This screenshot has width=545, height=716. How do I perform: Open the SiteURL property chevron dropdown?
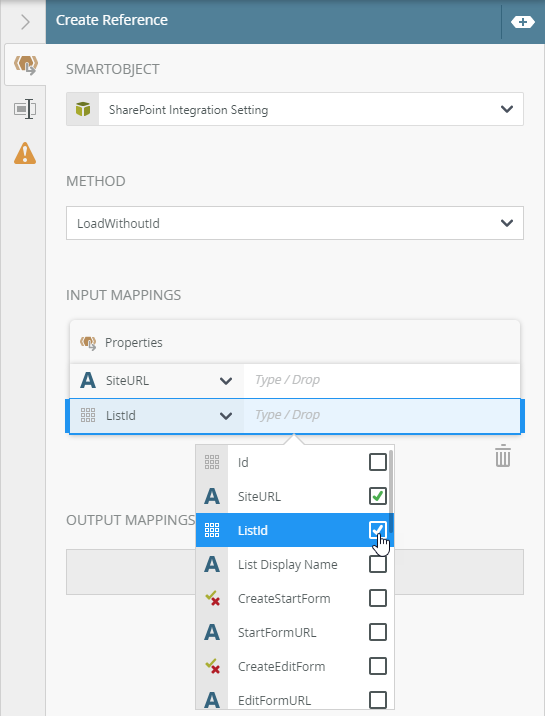[x=226, y=381]
